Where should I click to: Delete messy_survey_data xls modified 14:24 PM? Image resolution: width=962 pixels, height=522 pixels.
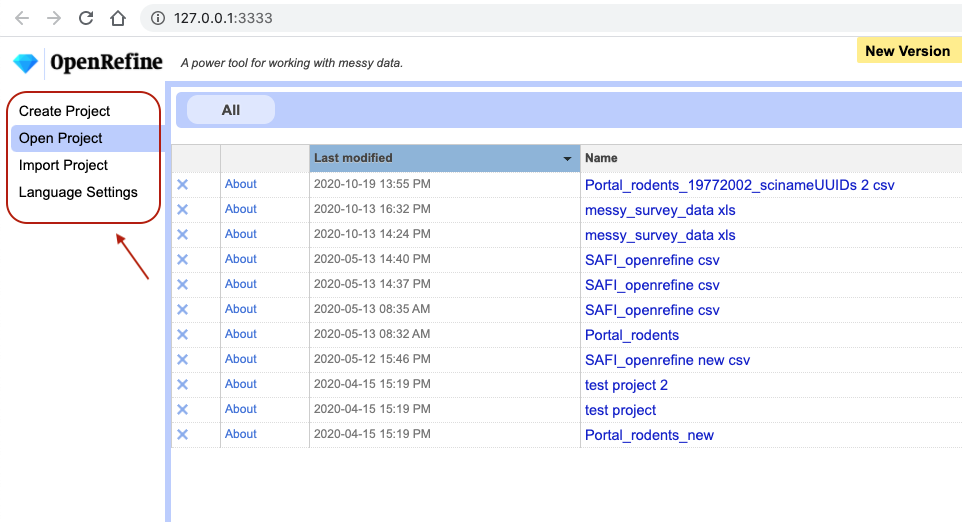tap(183, 234)
